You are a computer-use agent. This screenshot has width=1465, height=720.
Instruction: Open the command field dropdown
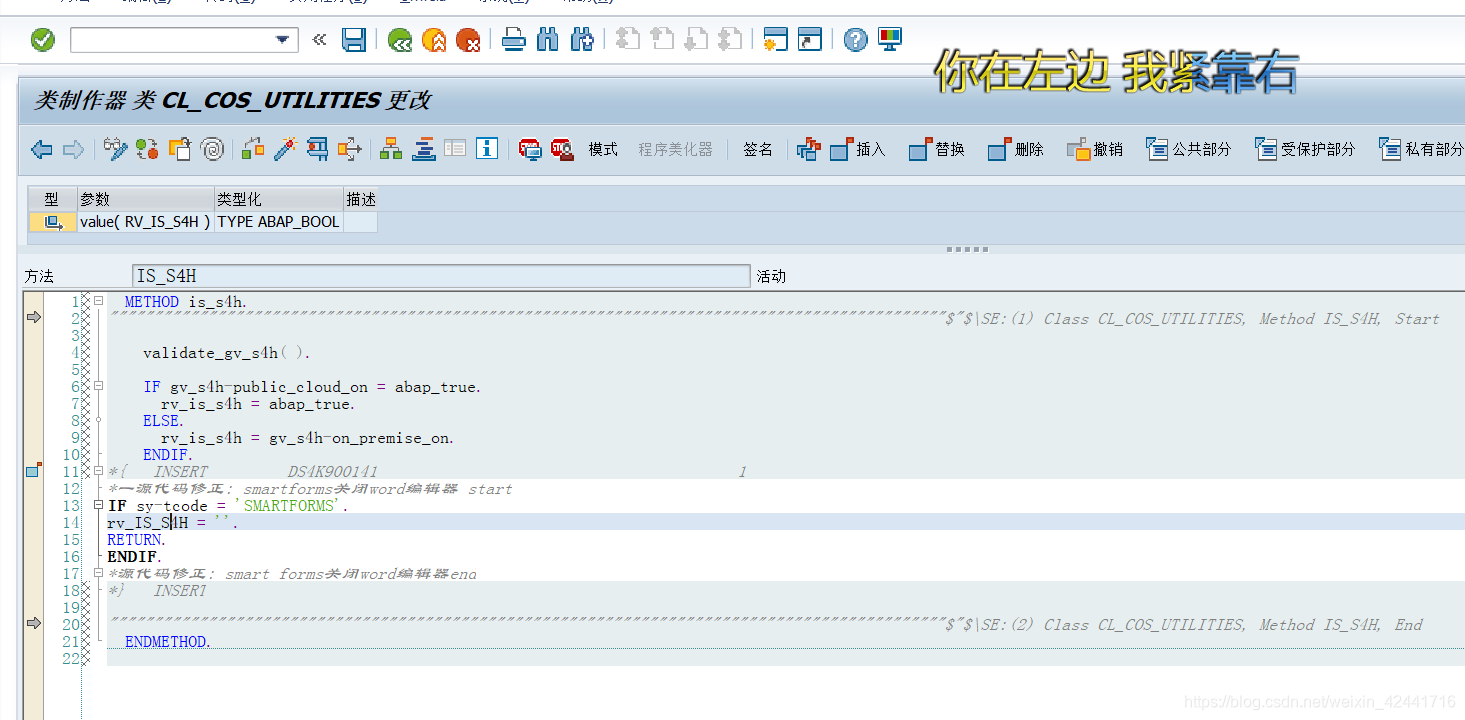[x=281, y=40]
